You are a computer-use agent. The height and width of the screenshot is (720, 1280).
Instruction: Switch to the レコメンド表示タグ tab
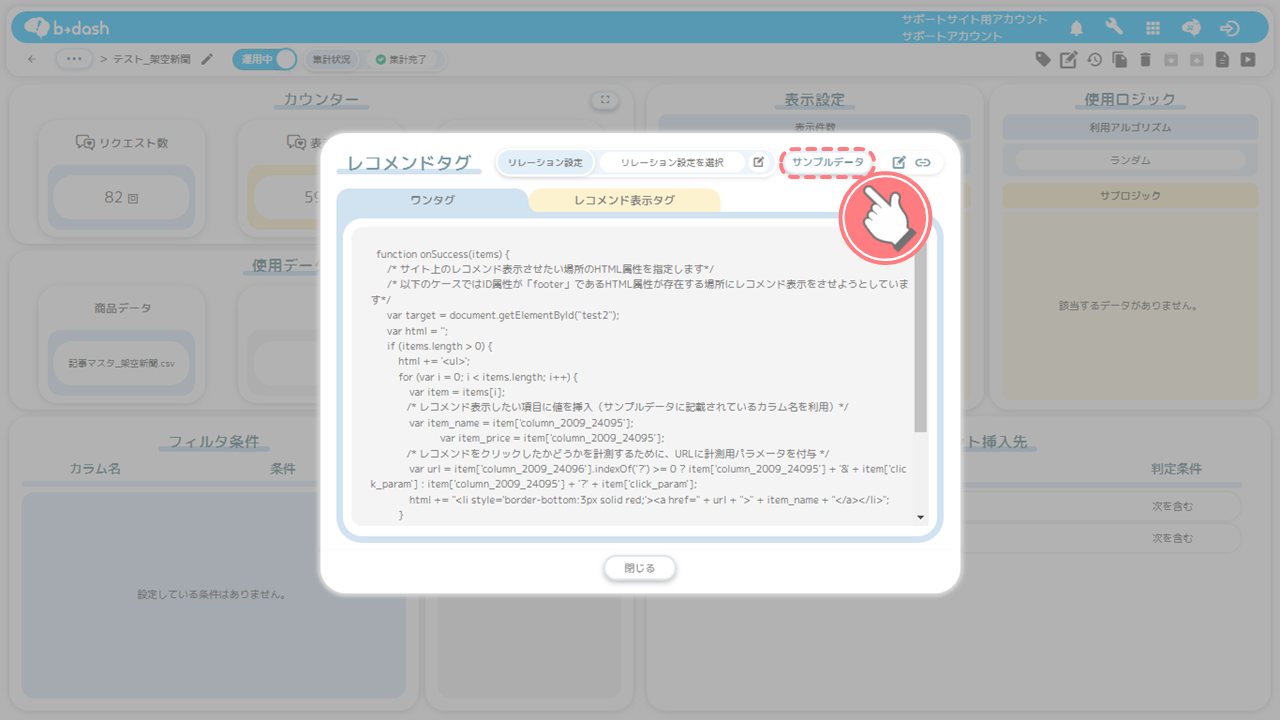click(624, 200)
